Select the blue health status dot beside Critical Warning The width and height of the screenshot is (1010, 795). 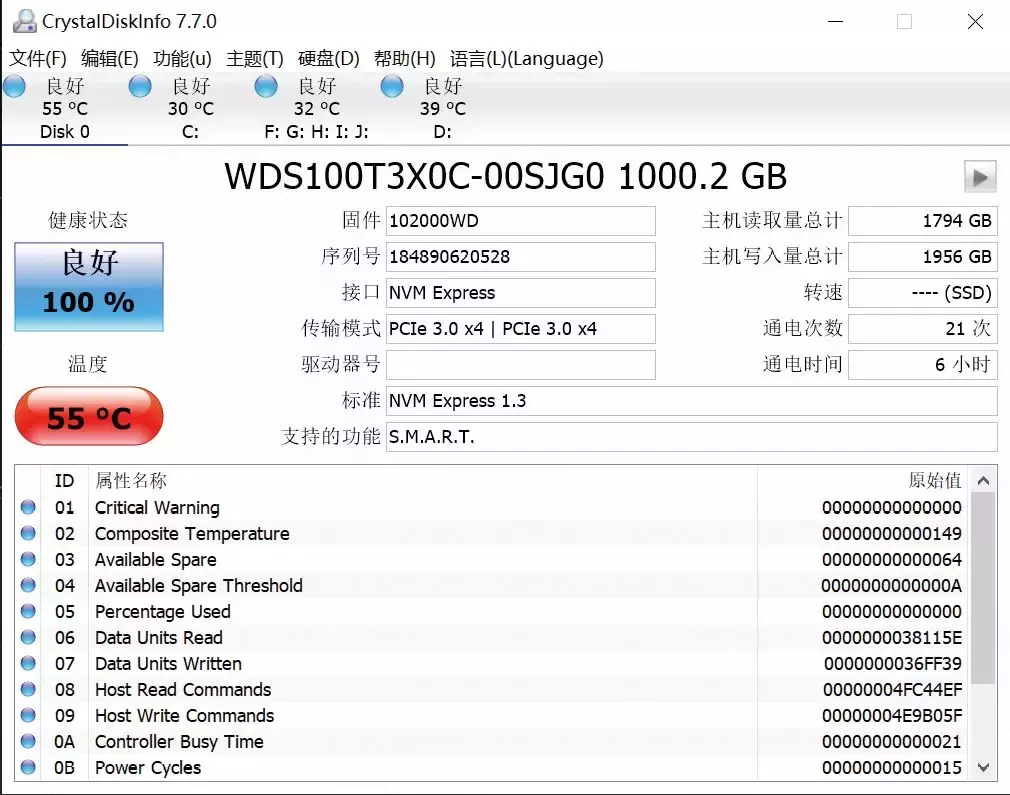tap(28, 507)
